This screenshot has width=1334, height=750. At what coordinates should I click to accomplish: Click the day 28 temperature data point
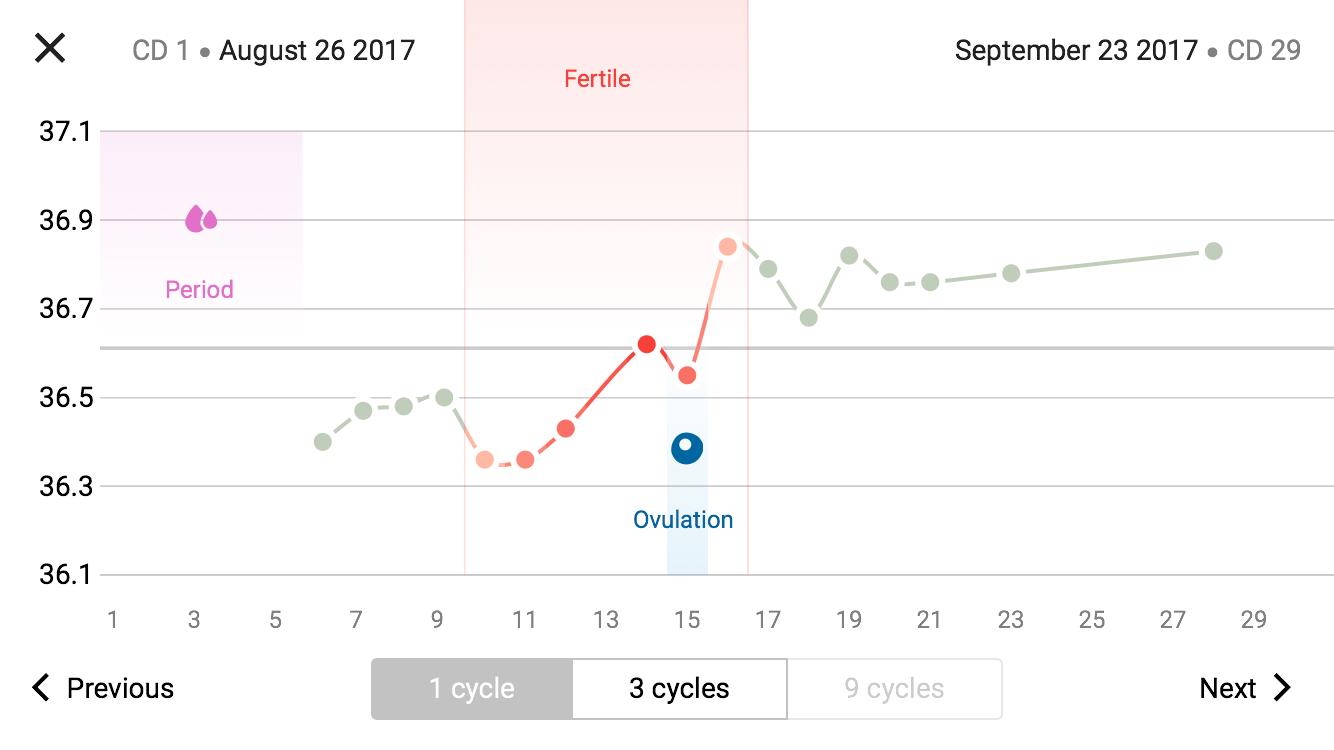pyautogui.click(x=1213, y=251)
